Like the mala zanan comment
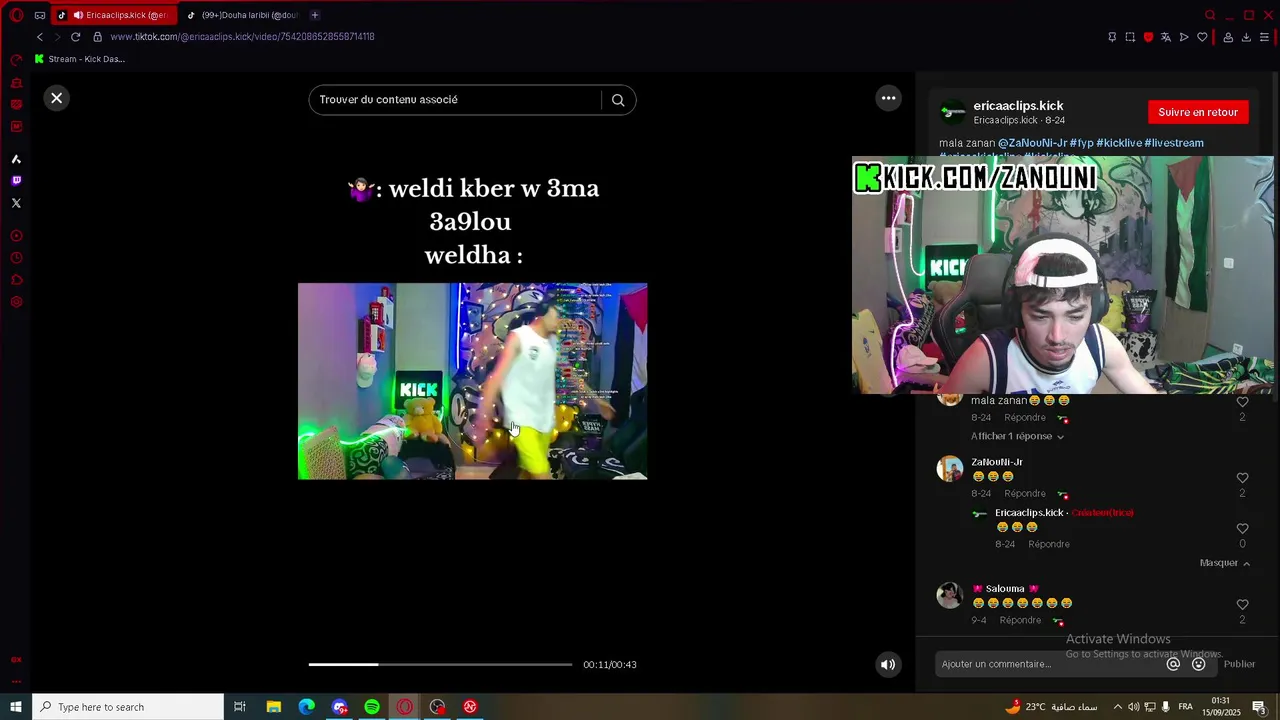 coord(1242,402)
